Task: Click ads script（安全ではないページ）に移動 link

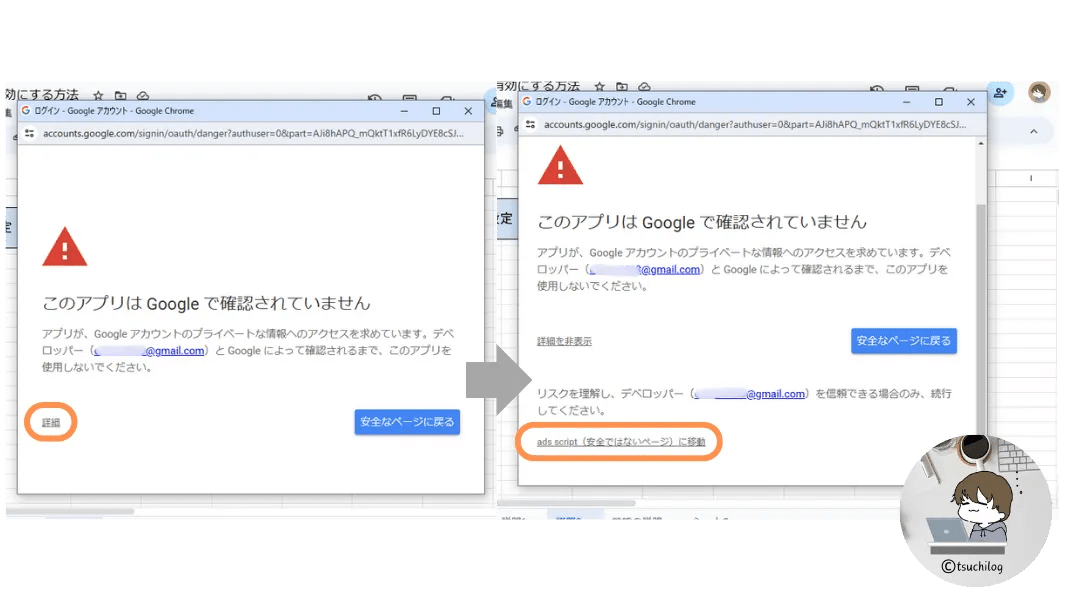Action: (621, 442)
